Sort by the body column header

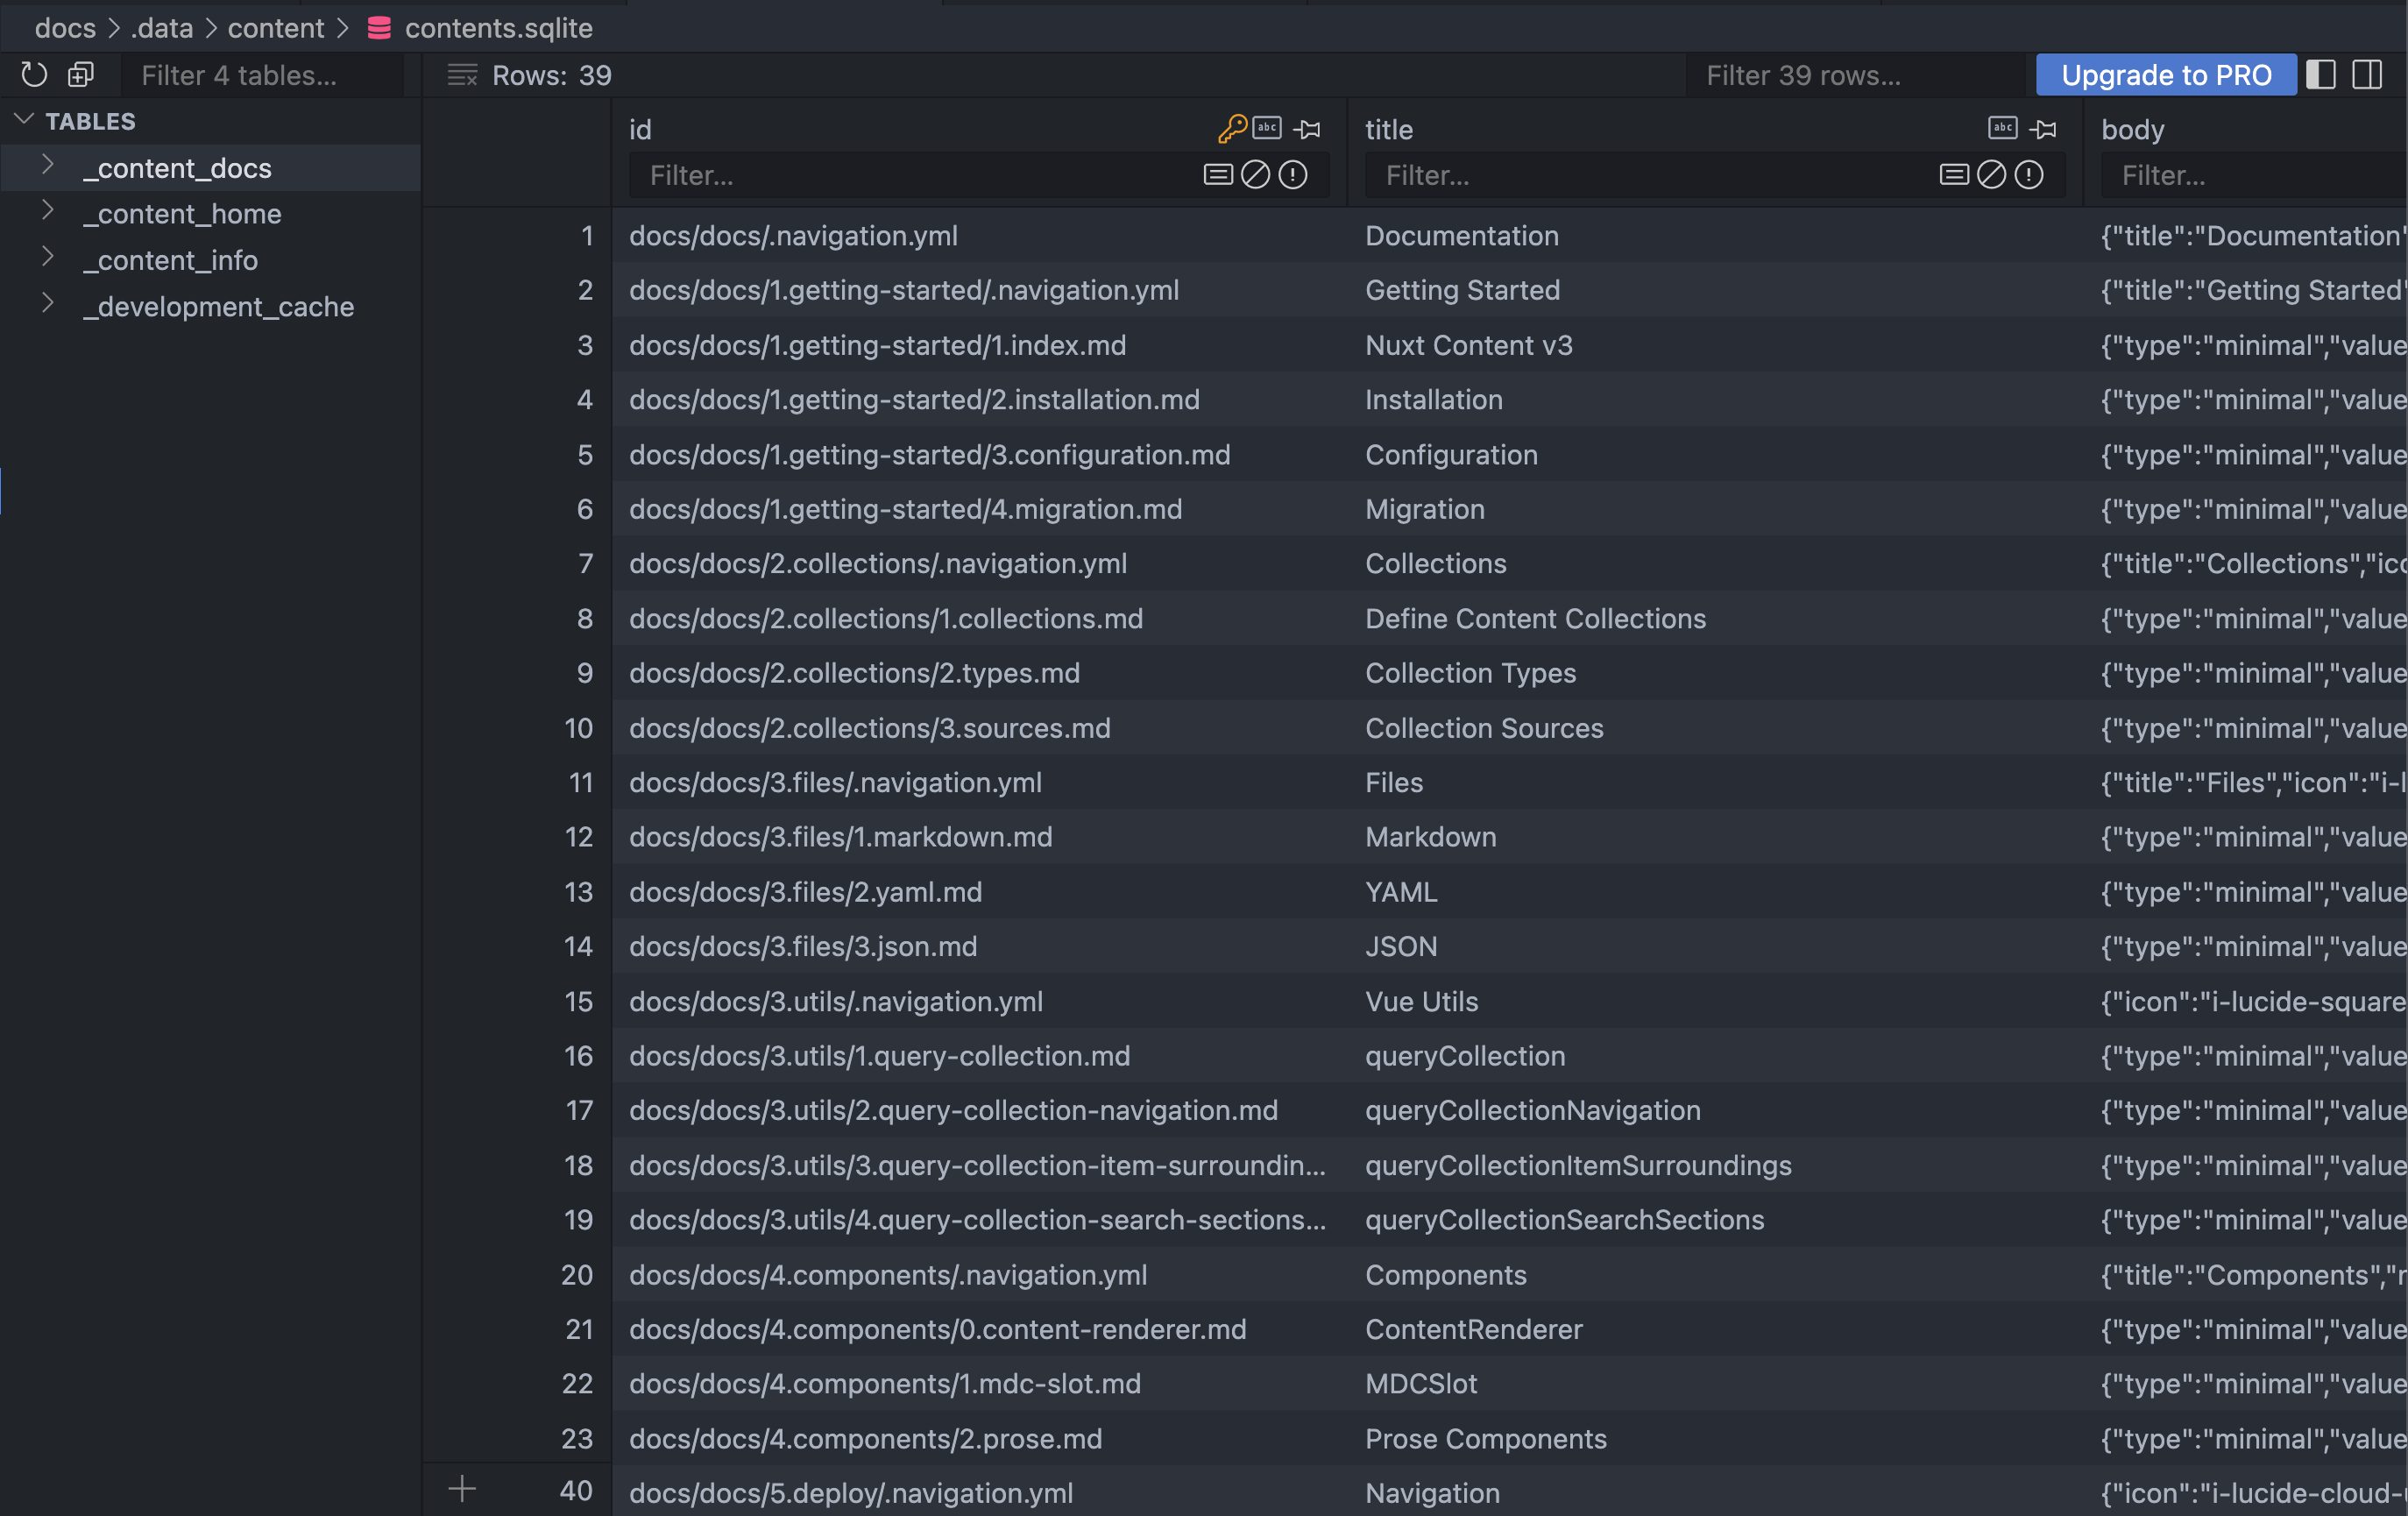2132,129
